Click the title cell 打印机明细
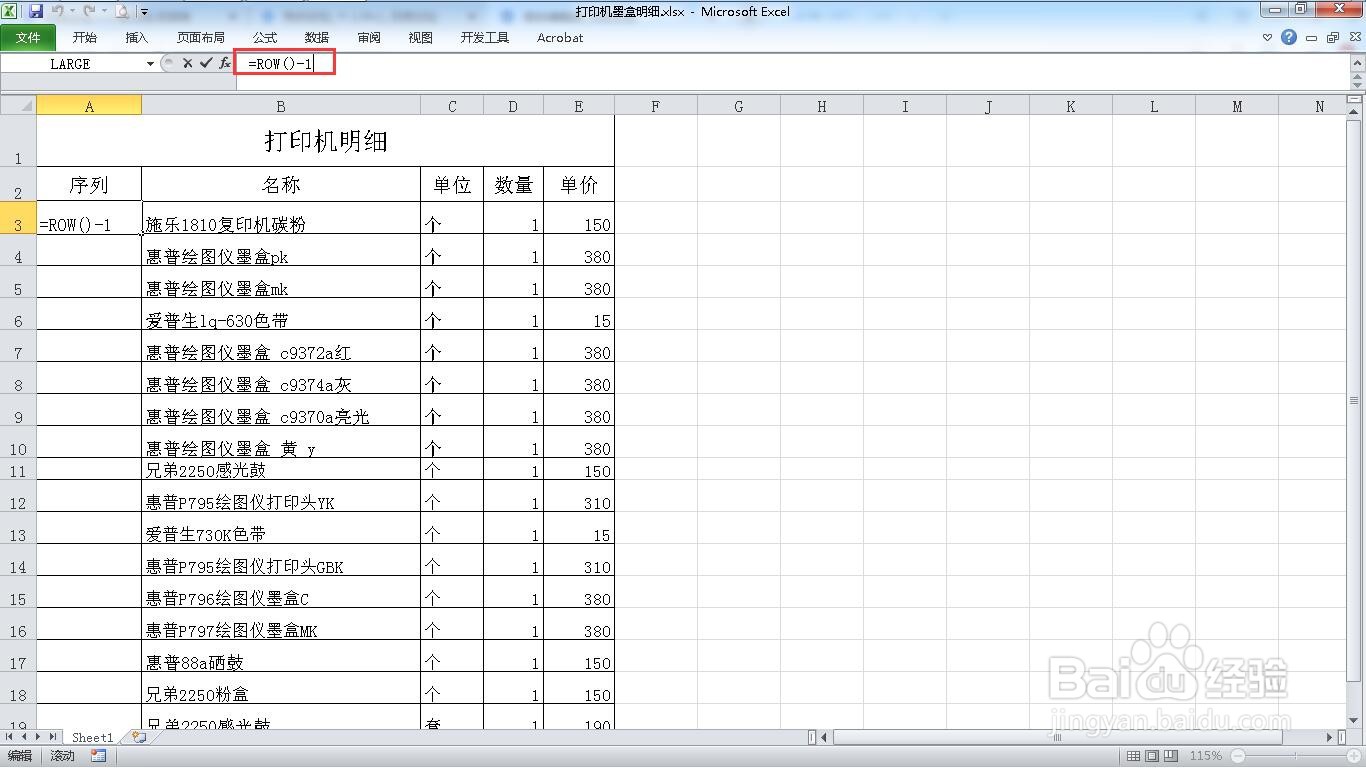The width and height of the screenshot is (1366, 768). click(325, 141)
